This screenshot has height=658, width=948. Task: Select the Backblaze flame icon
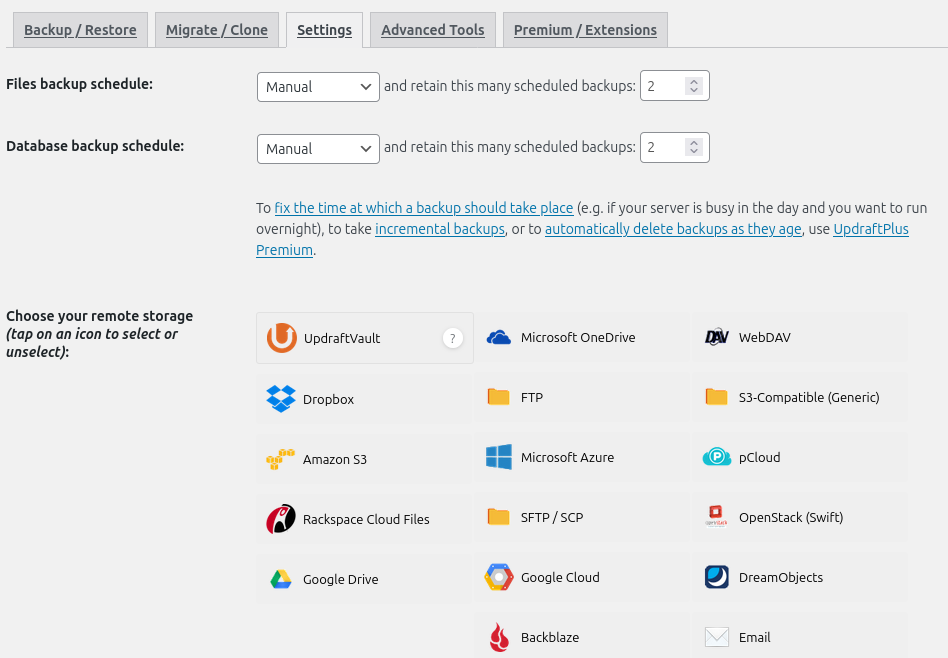[499, 637]
